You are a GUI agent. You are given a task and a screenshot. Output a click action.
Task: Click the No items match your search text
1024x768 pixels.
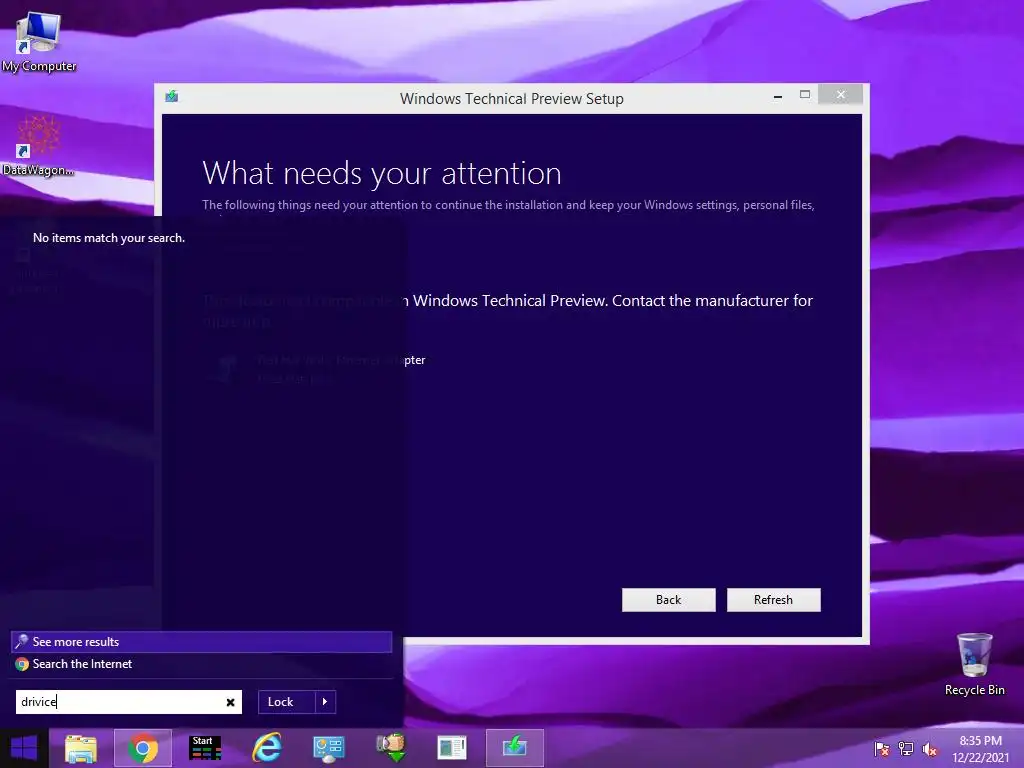tap(109, 238)
